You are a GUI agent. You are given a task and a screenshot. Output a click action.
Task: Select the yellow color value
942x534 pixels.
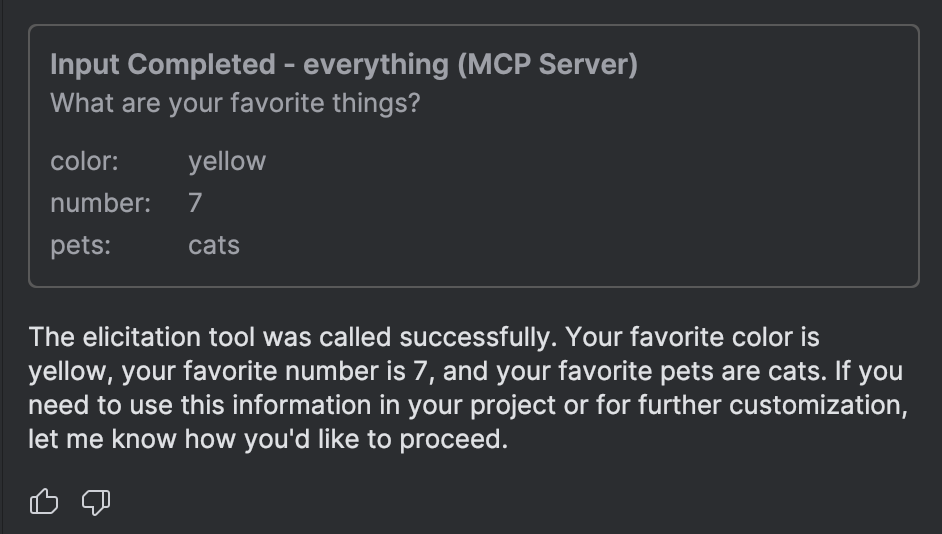point(227,161)
